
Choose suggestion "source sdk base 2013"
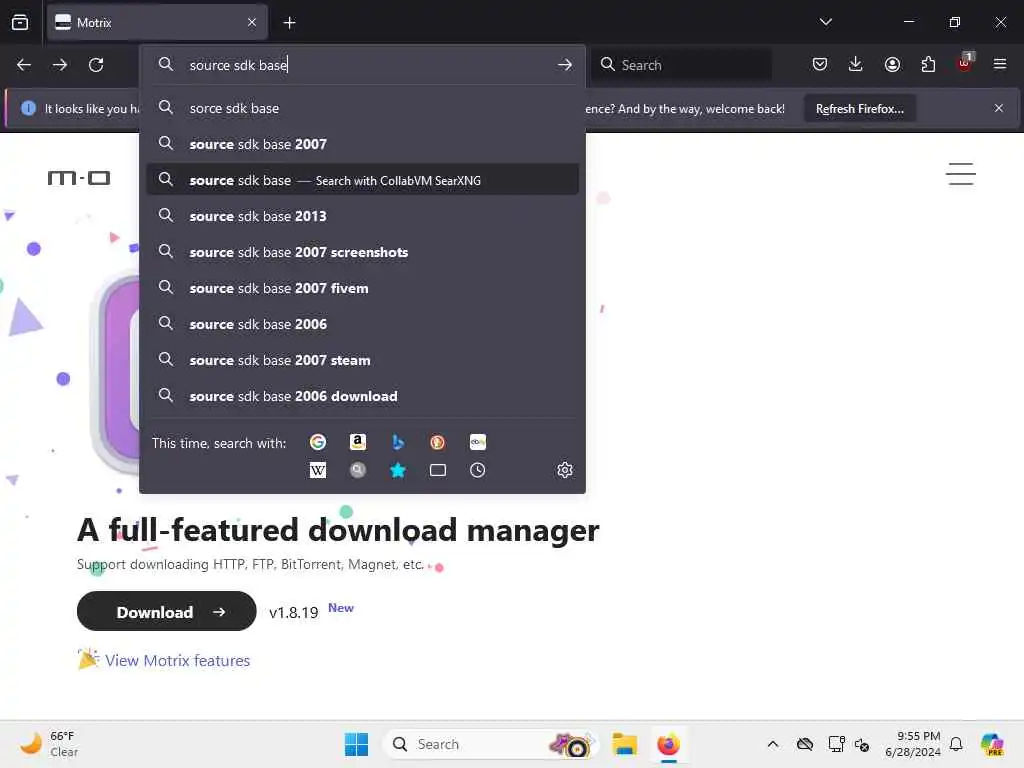[362, 216]
